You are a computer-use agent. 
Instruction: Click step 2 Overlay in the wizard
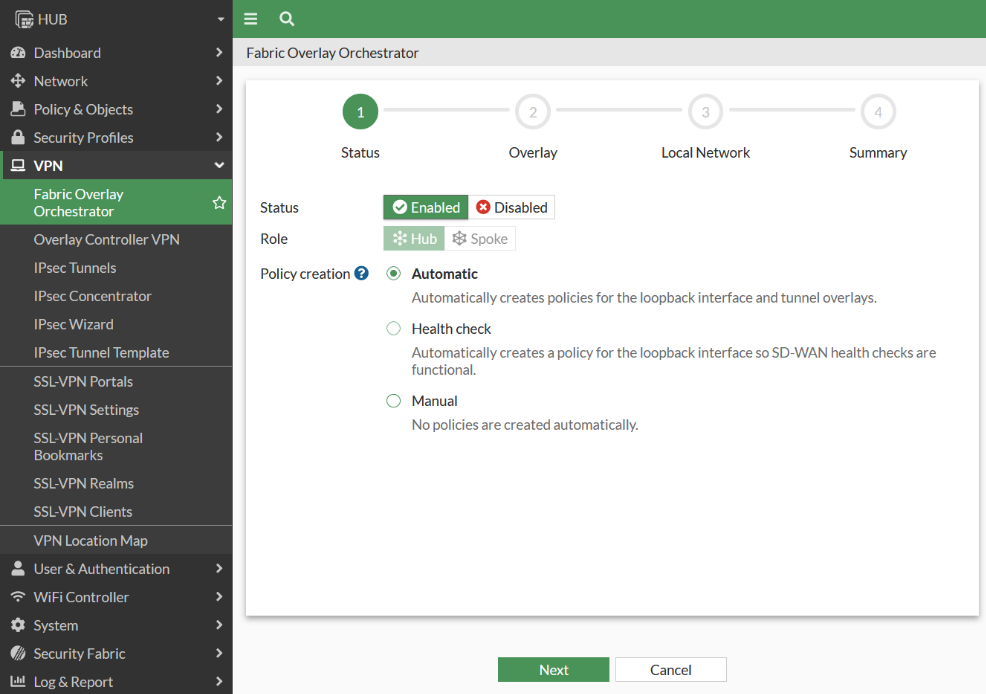point(532,112)
